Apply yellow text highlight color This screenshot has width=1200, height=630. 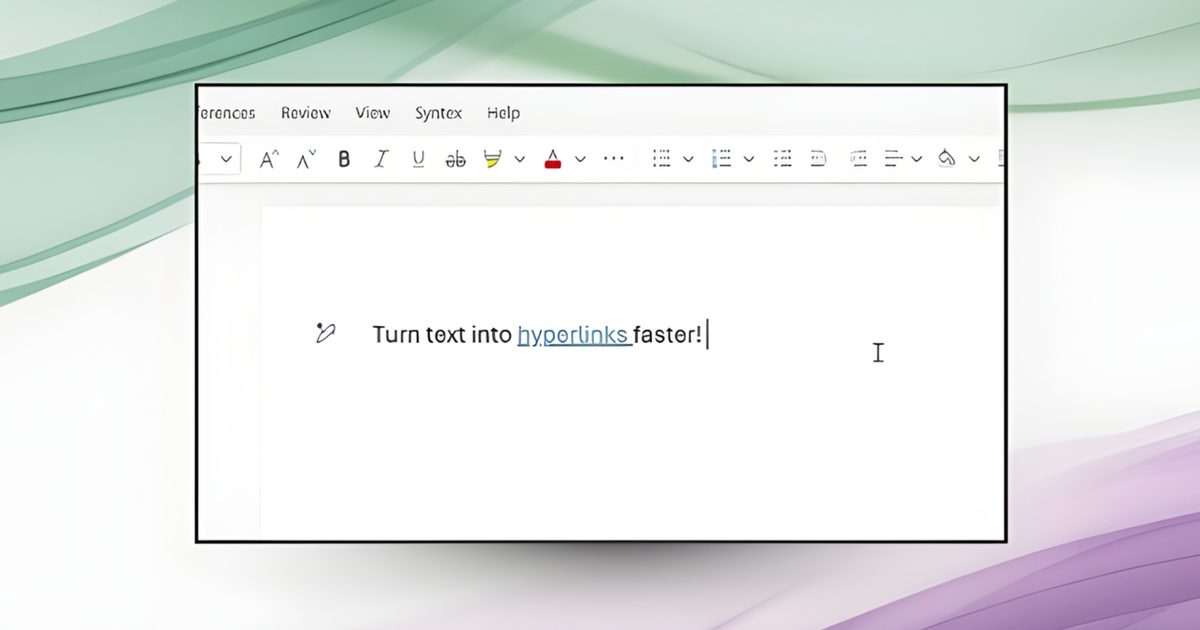(491, 159)
